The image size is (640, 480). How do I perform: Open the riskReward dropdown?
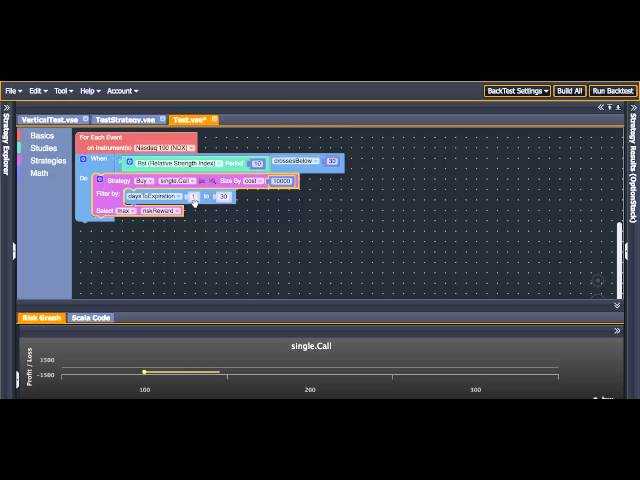pyautogui.click(x=160, y=211)
